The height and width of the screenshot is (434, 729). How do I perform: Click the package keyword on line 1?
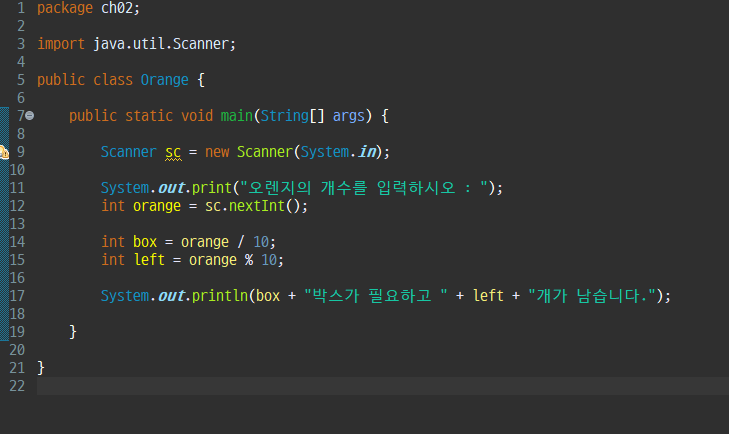coord(65,8)
